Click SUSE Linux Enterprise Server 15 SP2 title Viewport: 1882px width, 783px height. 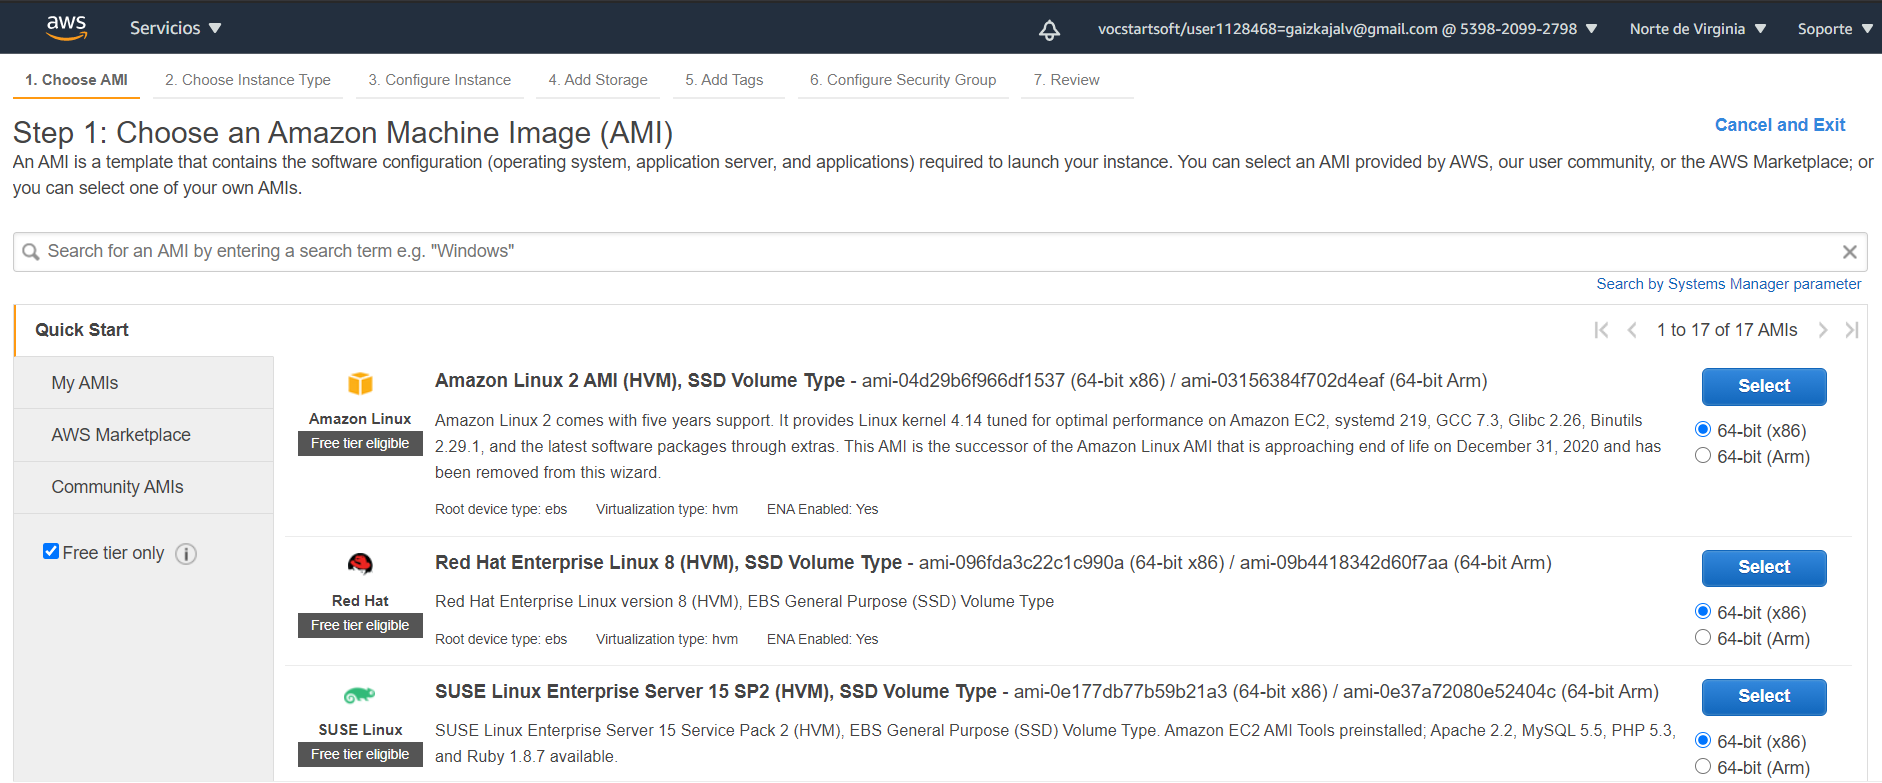716,692
